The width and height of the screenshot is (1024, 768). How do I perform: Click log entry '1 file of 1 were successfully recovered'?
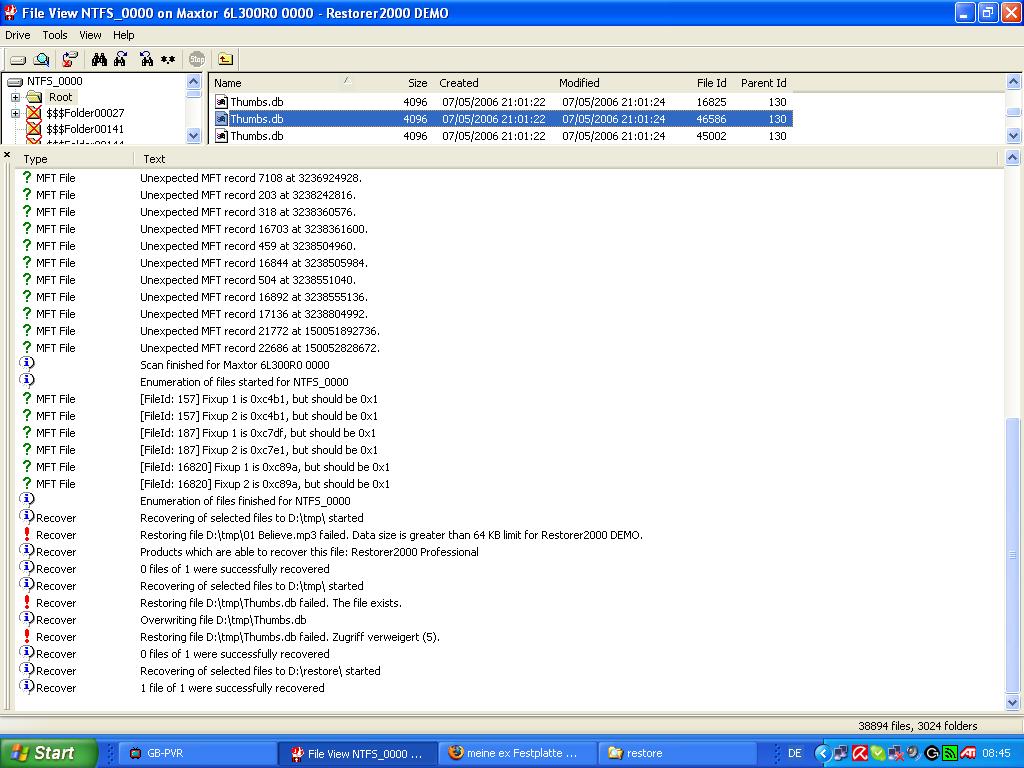[x=232, y=688]
